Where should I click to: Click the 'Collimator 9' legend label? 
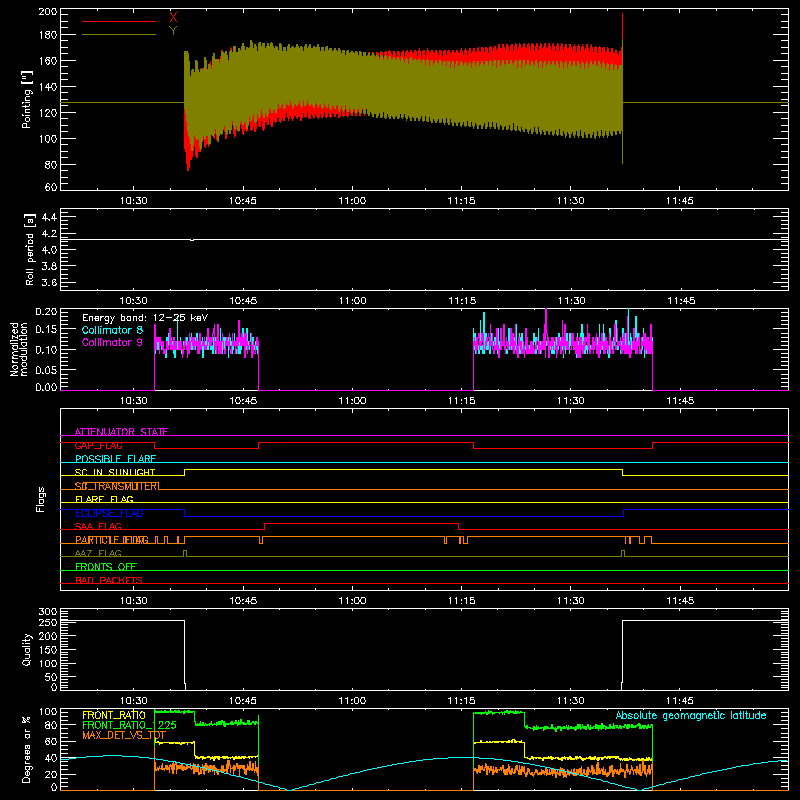(112, 342)
